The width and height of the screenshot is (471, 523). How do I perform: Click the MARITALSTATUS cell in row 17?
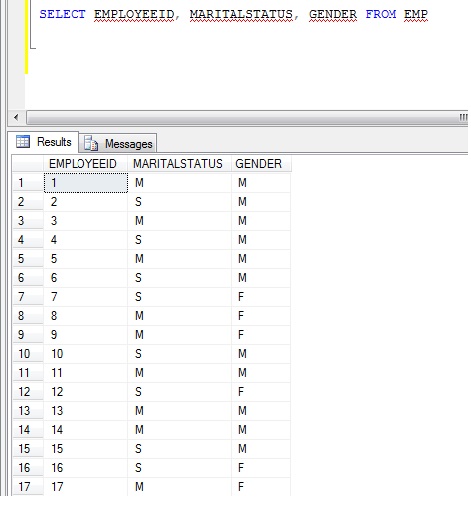[179, 487]
